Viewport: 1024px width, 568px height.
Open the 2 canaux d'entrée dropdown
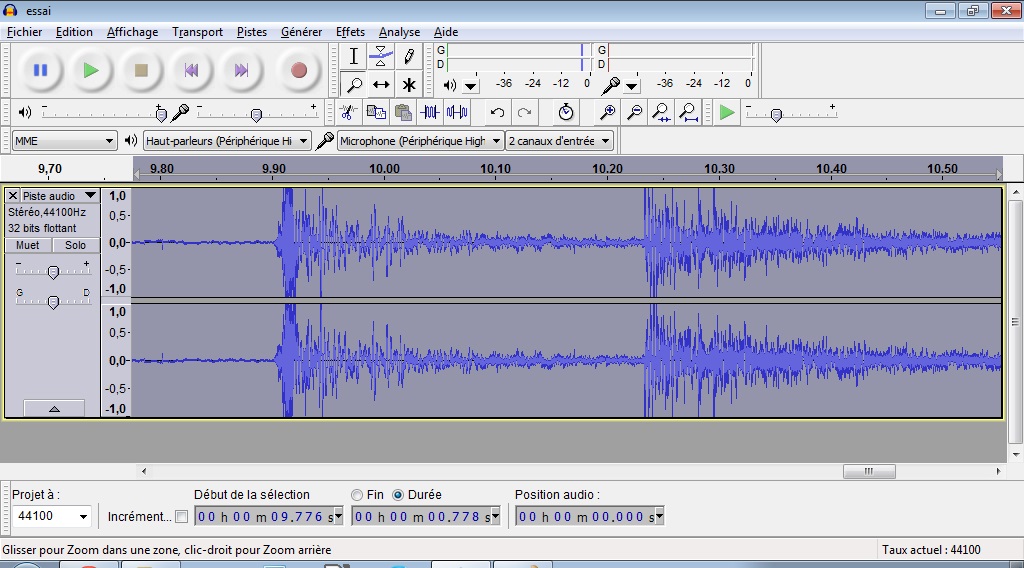click(x=559, y=140)
